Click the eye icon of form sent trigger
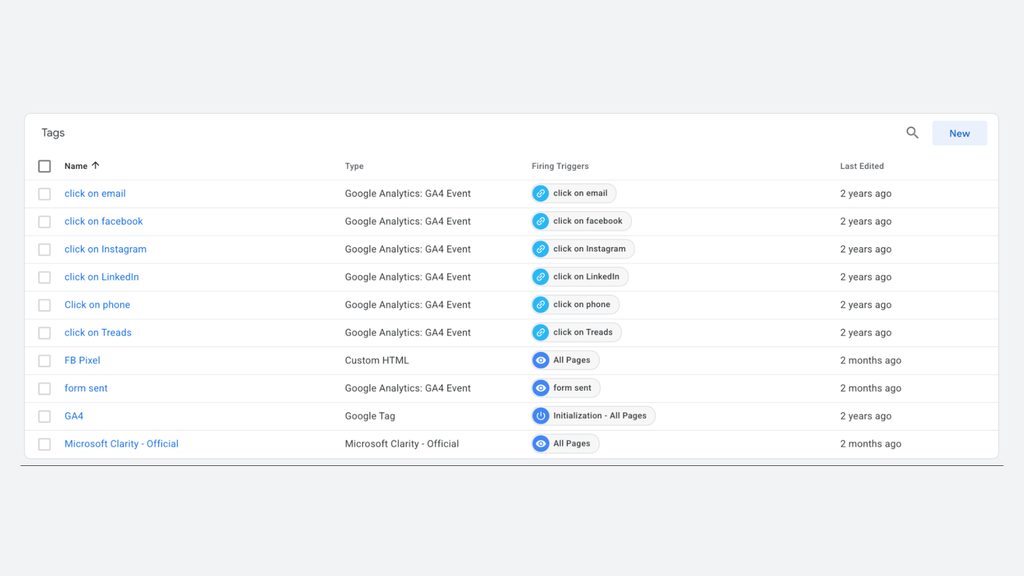The image size is (1024, 576). [x=541, y=388]
